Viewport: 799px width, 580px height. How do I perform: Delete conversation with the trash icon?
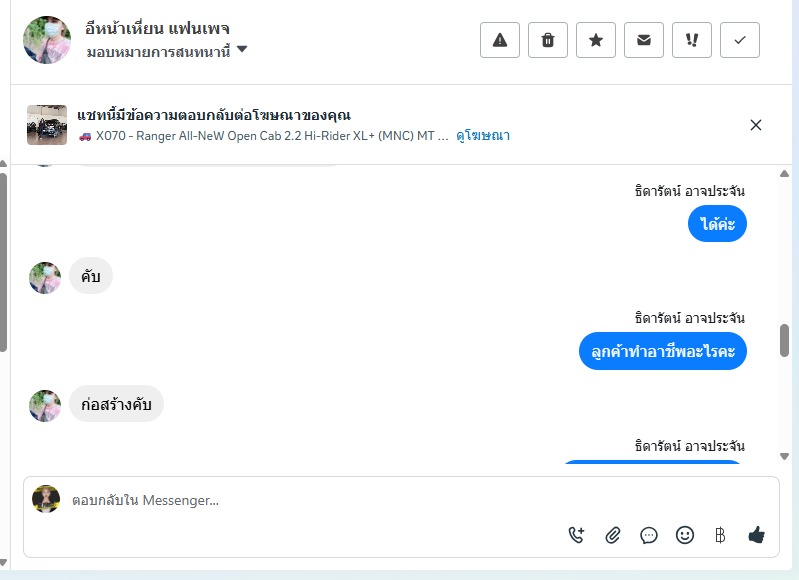tap(548, 40)
